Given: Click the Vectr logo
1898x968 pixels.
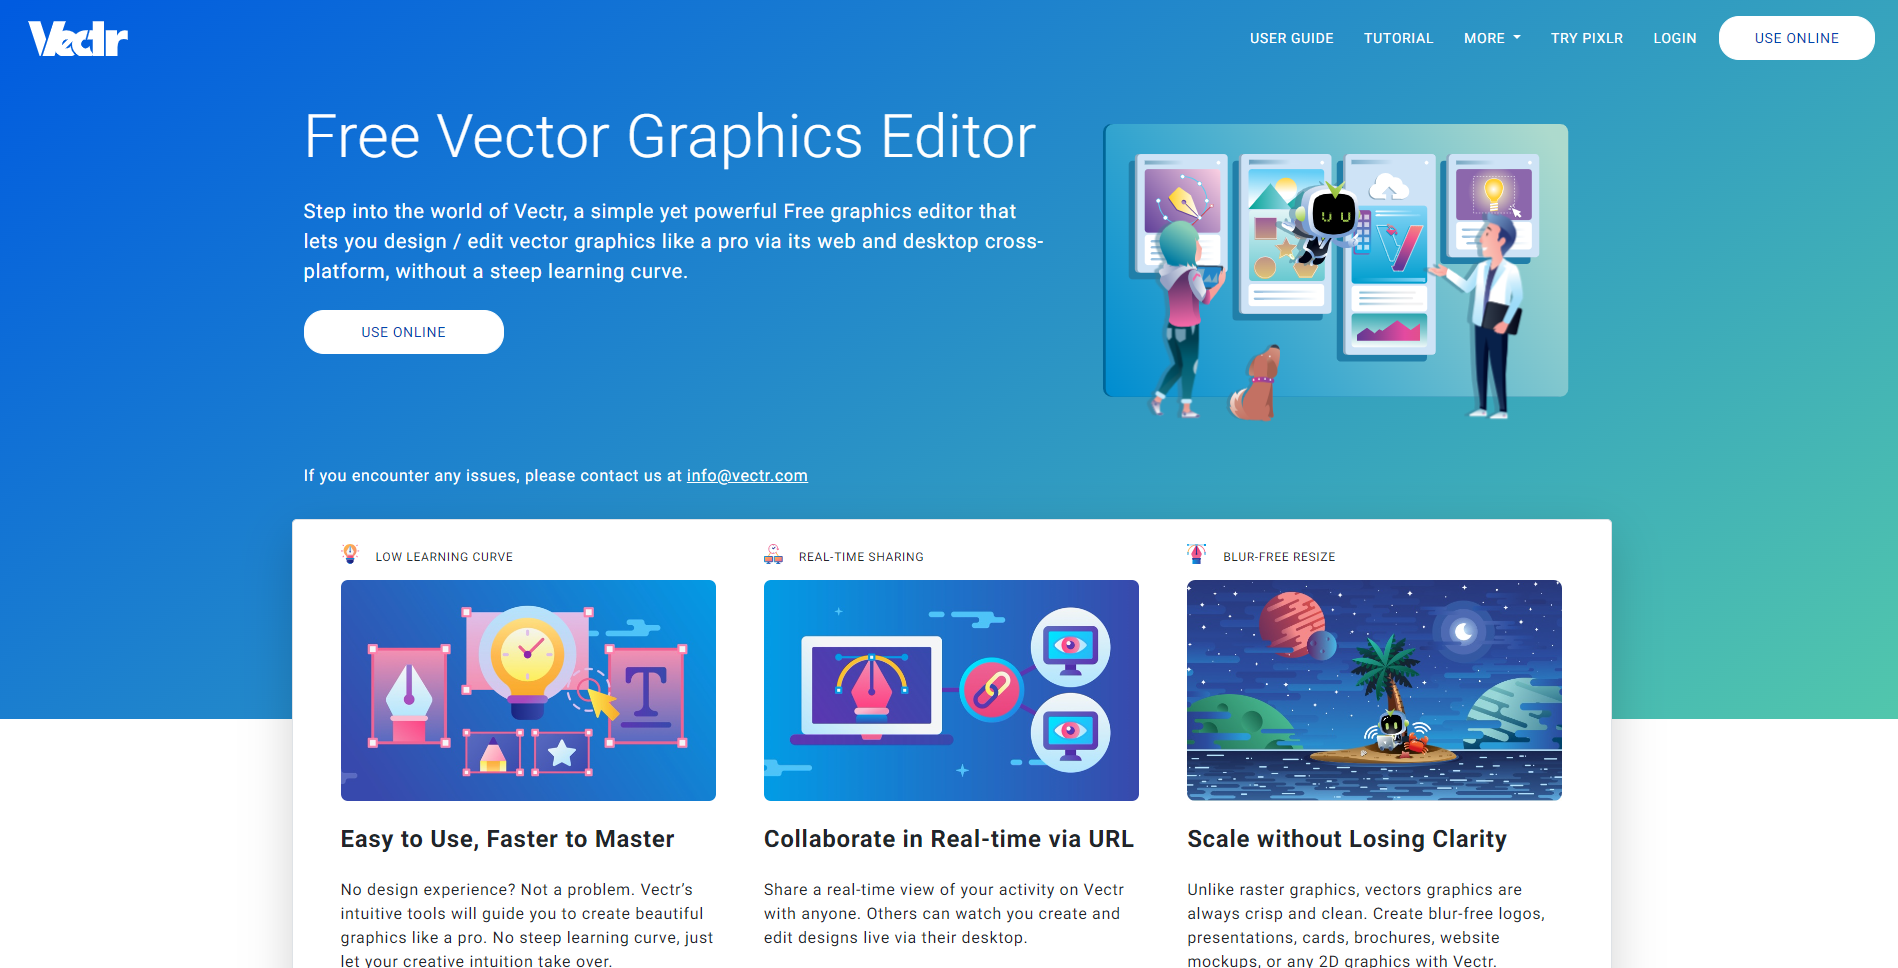Looking at the screenshot, I should [x=78, y=39].
